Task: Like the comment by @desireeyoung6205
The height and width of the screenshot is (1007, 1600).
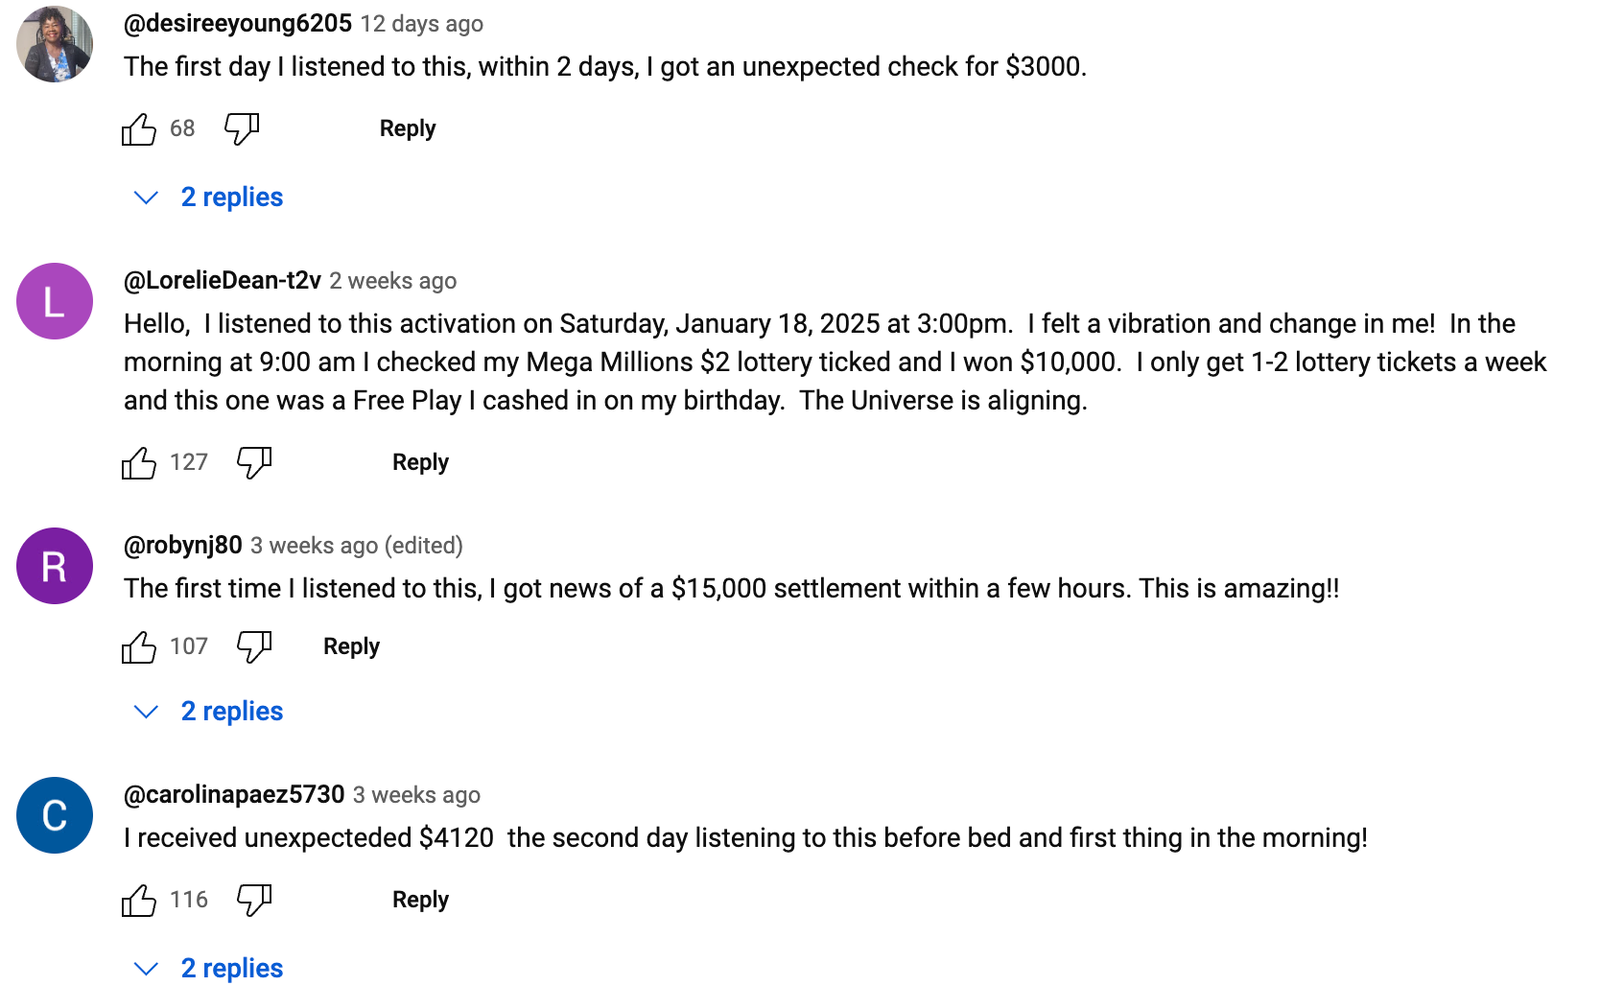Action: click(139, 129)
